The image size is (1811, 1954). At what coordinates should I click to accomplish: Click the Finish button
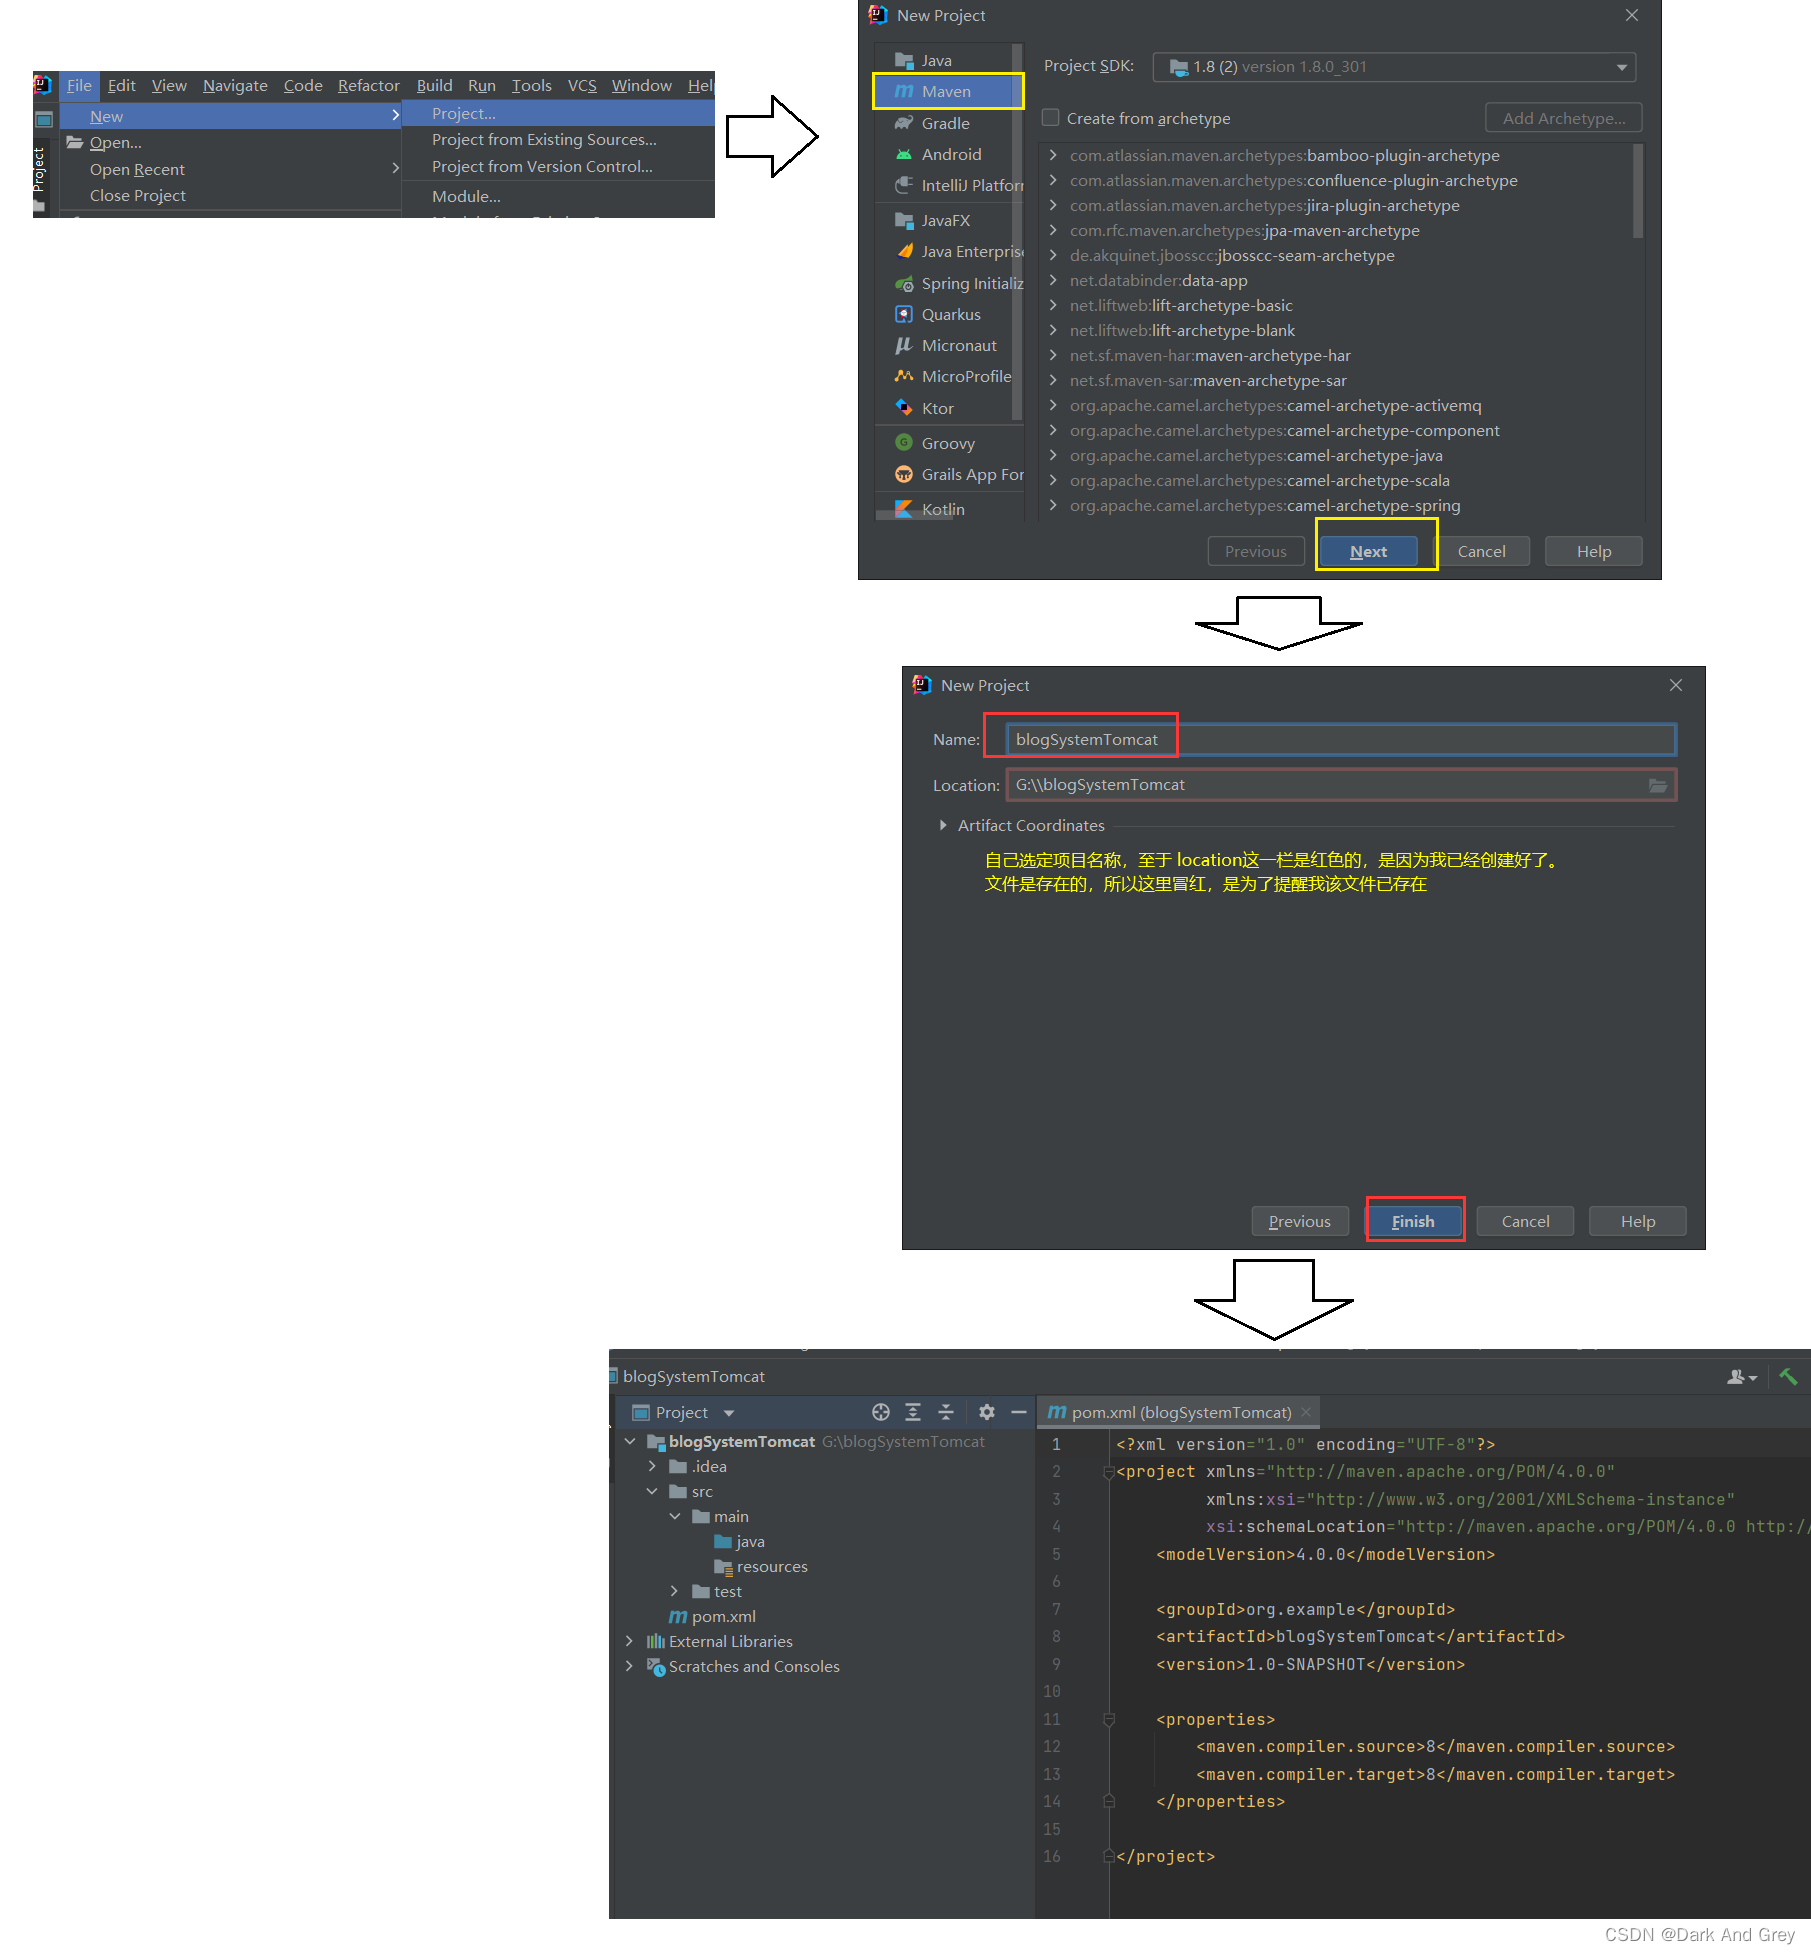pos(1413,1221)
